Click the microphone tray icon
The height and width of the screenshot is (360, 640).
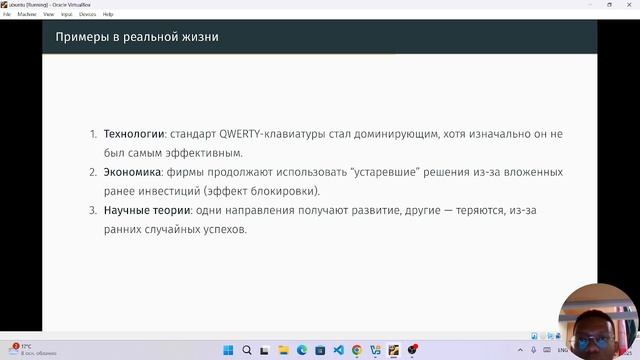click(x=533, y=350)
